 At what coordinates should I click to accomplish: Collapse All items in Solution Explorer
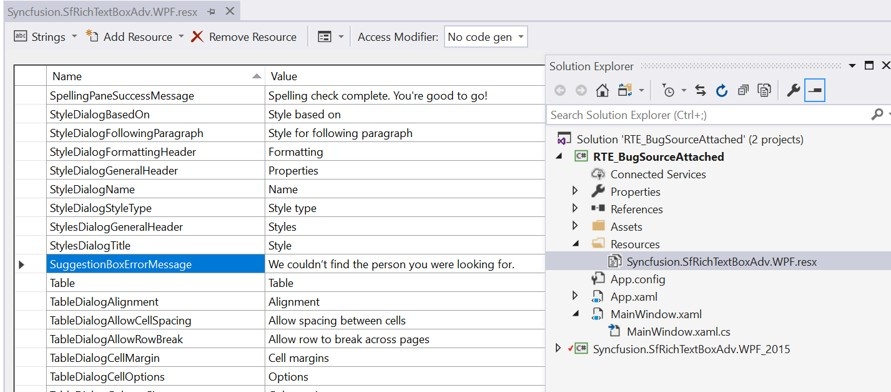(x=743, y=90)
